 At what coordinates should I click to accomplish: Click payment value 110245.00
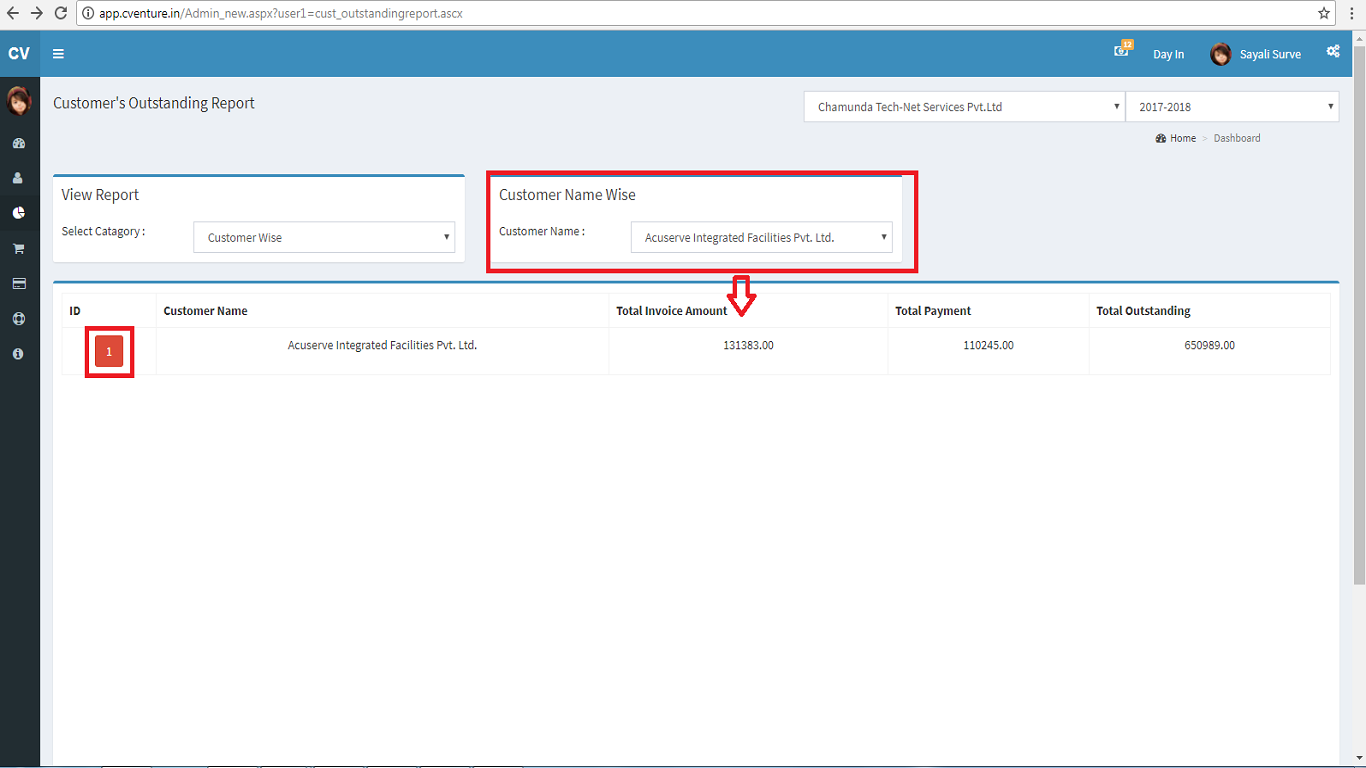(x=988, y=345)
